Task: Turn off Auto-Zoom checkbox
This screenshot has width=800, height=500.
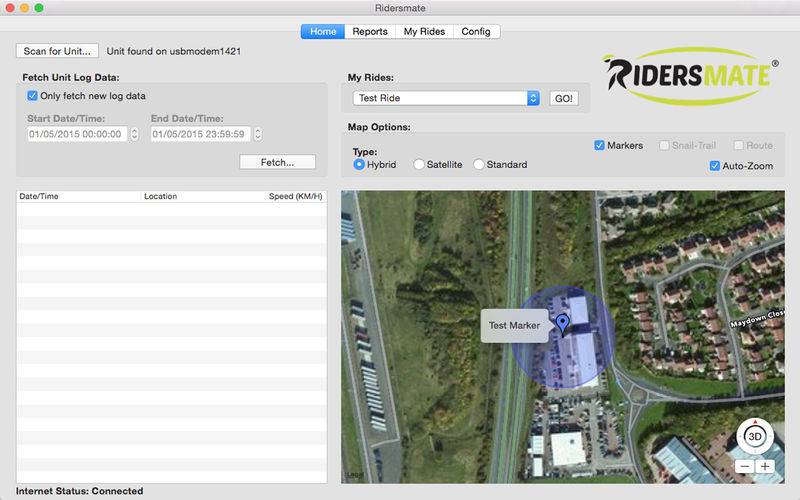Action: [715, 166]
